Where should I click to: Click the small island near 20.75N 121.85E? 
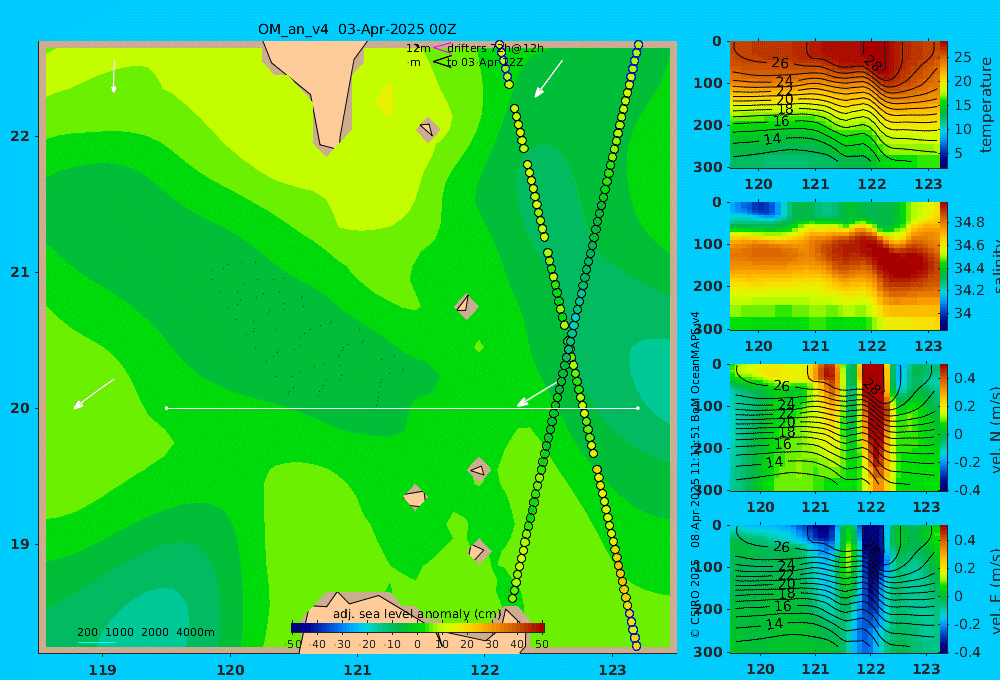point(466,306)
